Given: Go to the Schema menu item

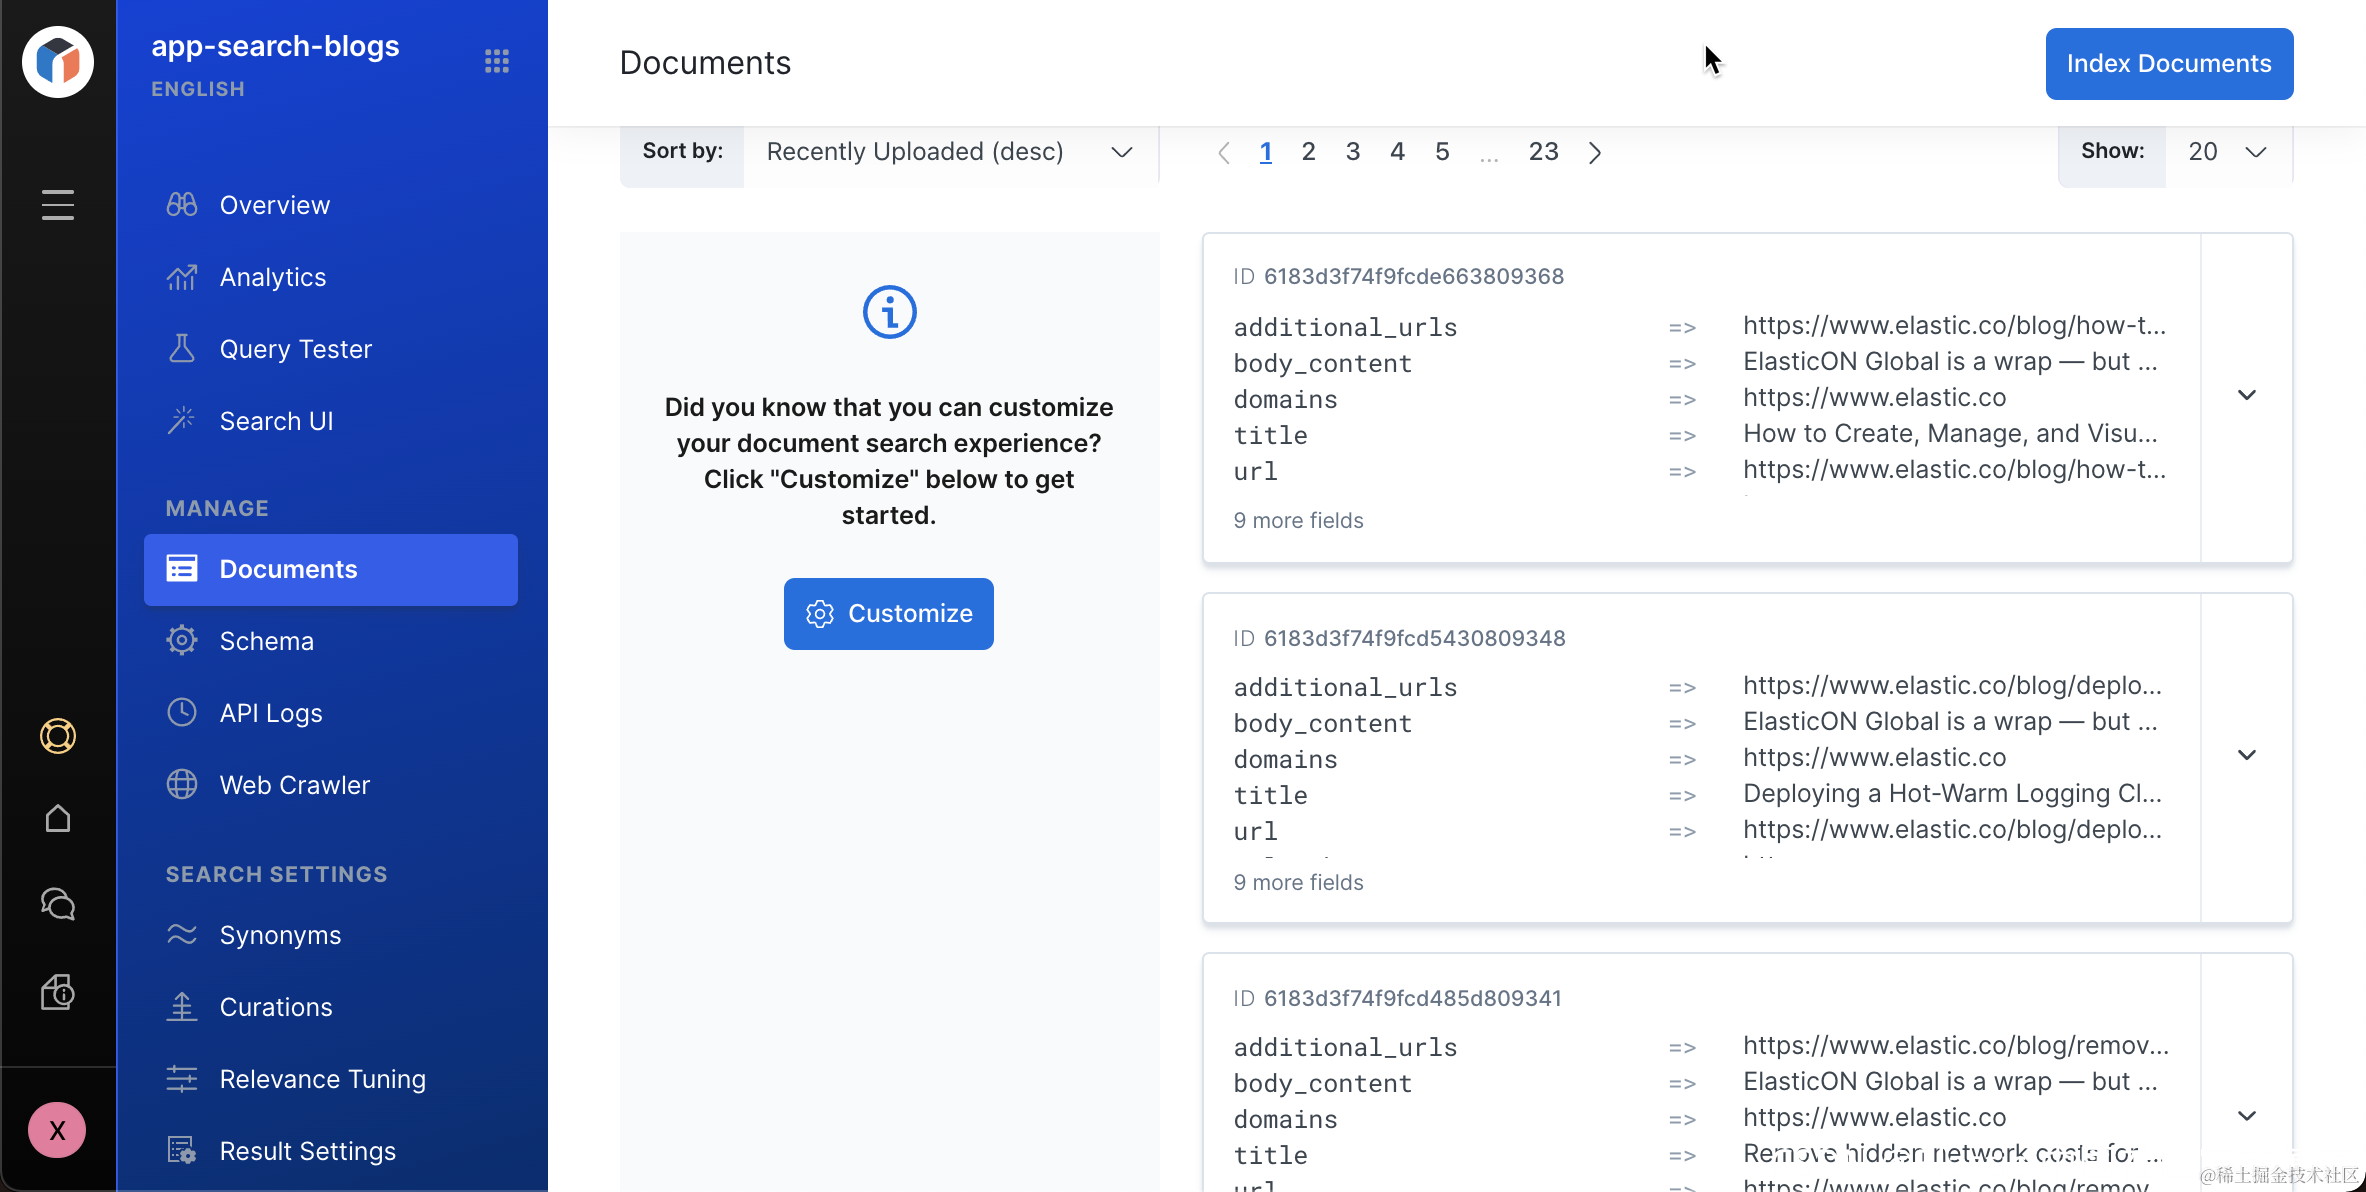Looking at the screenshot, I should 266,641.
